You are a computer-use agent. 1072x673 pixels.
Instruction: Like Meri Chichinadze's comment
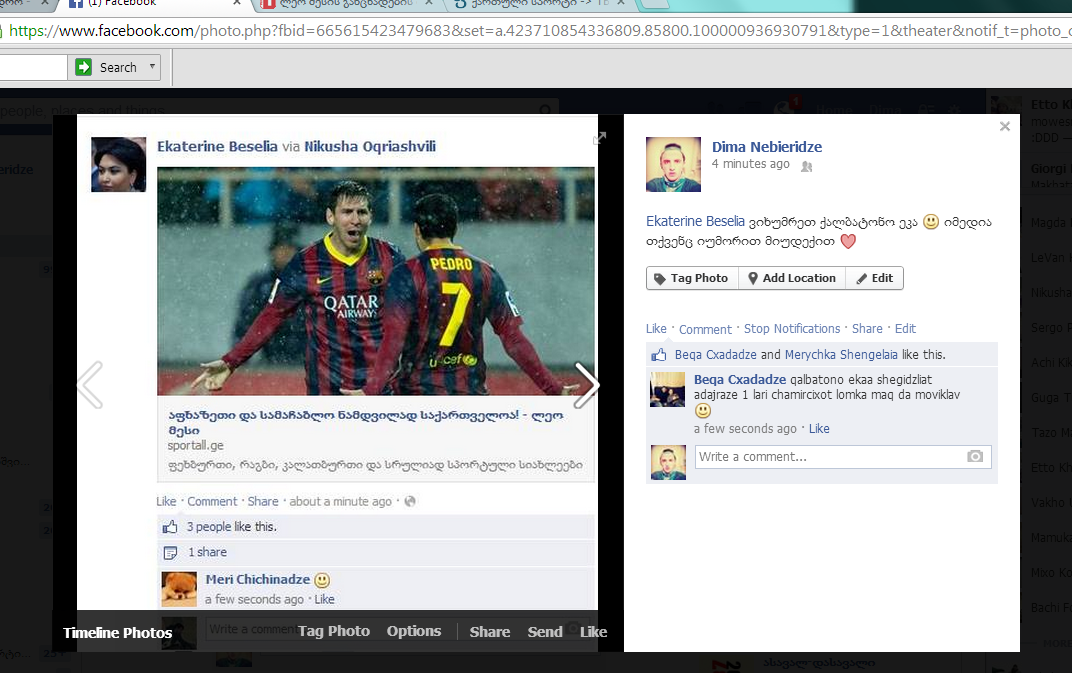[x=325, y=599]
